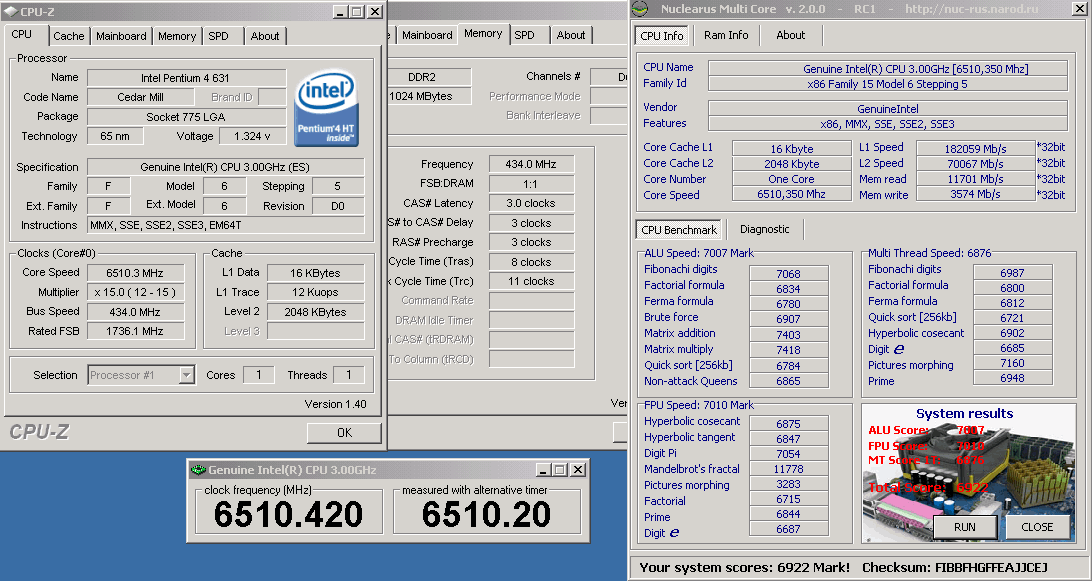The width and height of the screenshot is (1092, 581).
Task: Select the Memory tab in front CPU-Z window
Action: pos(177,36)
